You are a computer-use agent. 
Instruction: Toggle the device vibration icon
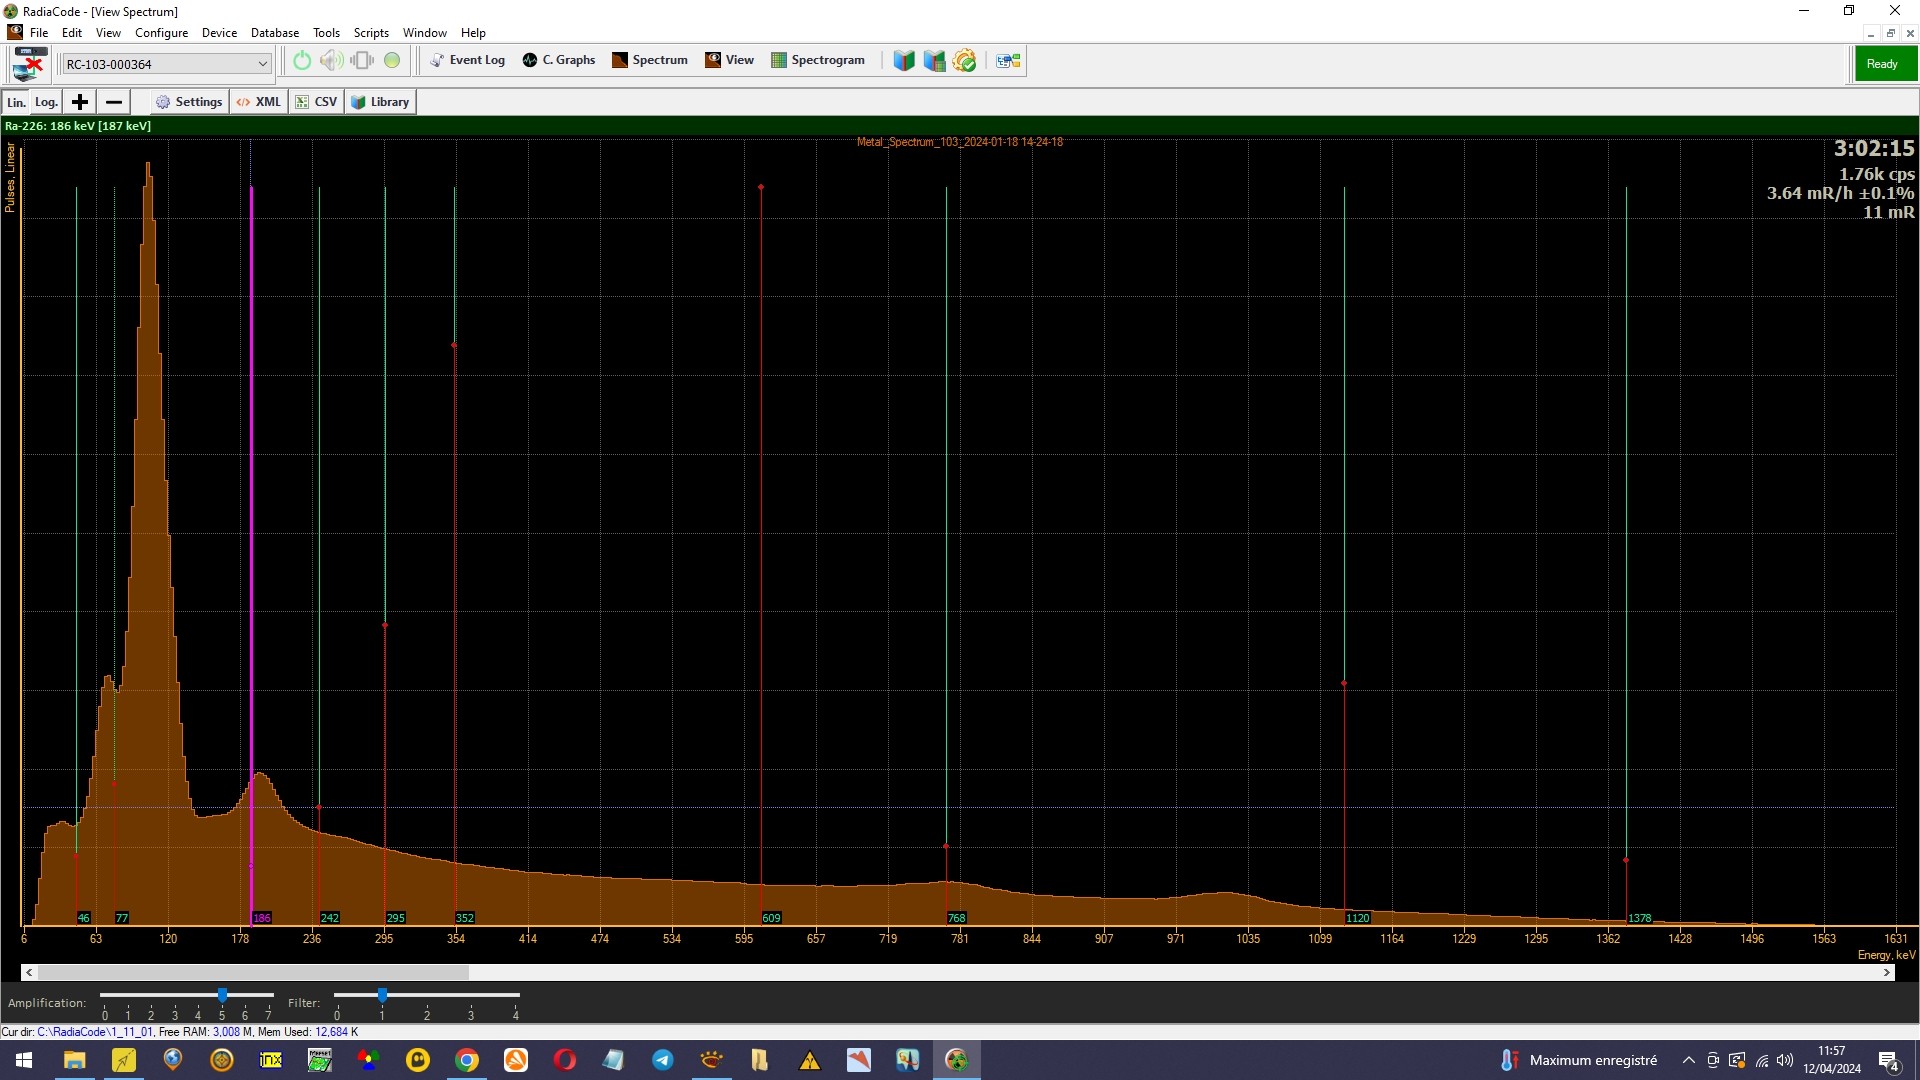click(x=362, y=61)
